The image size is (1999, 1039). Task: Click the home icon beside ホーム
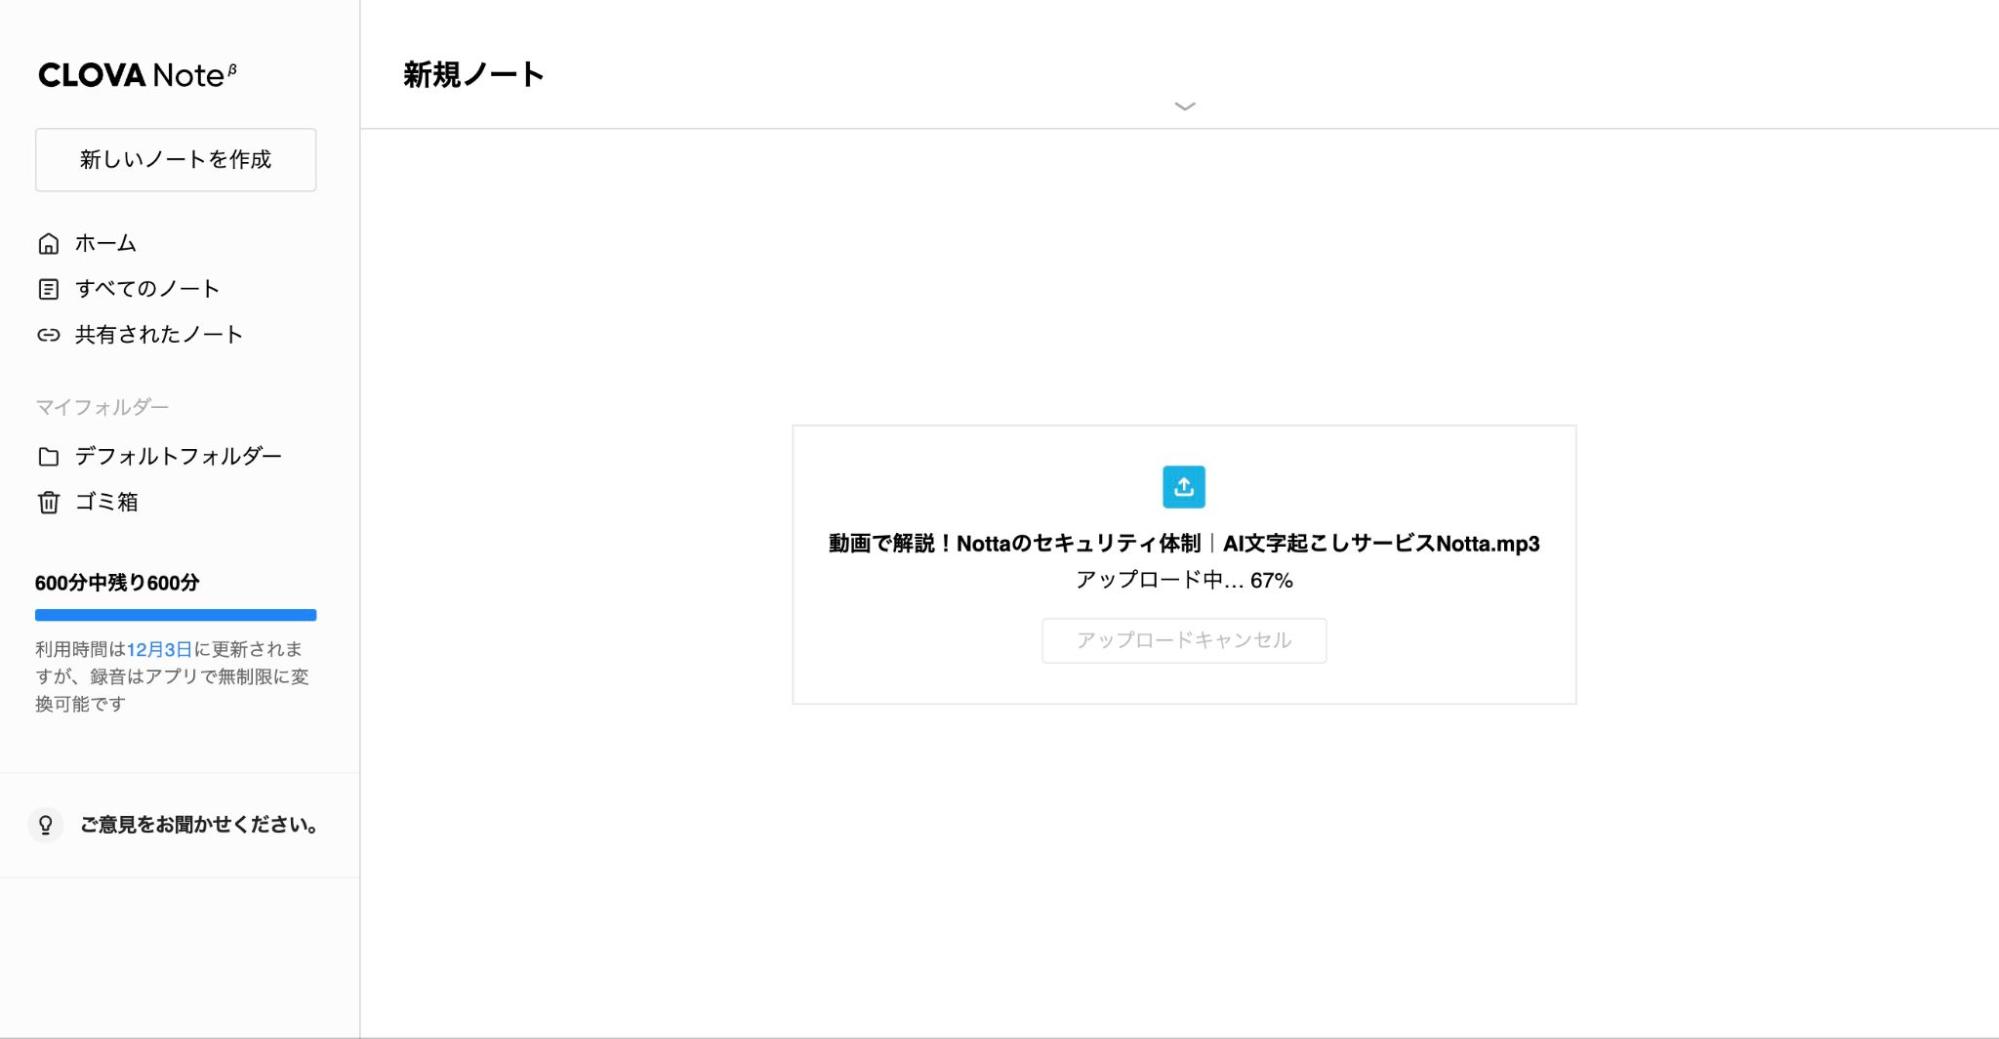(48, 244)
